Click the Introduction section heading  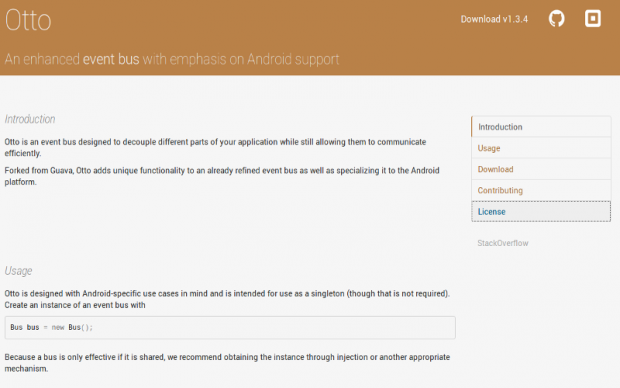click(x=30, y=119)
